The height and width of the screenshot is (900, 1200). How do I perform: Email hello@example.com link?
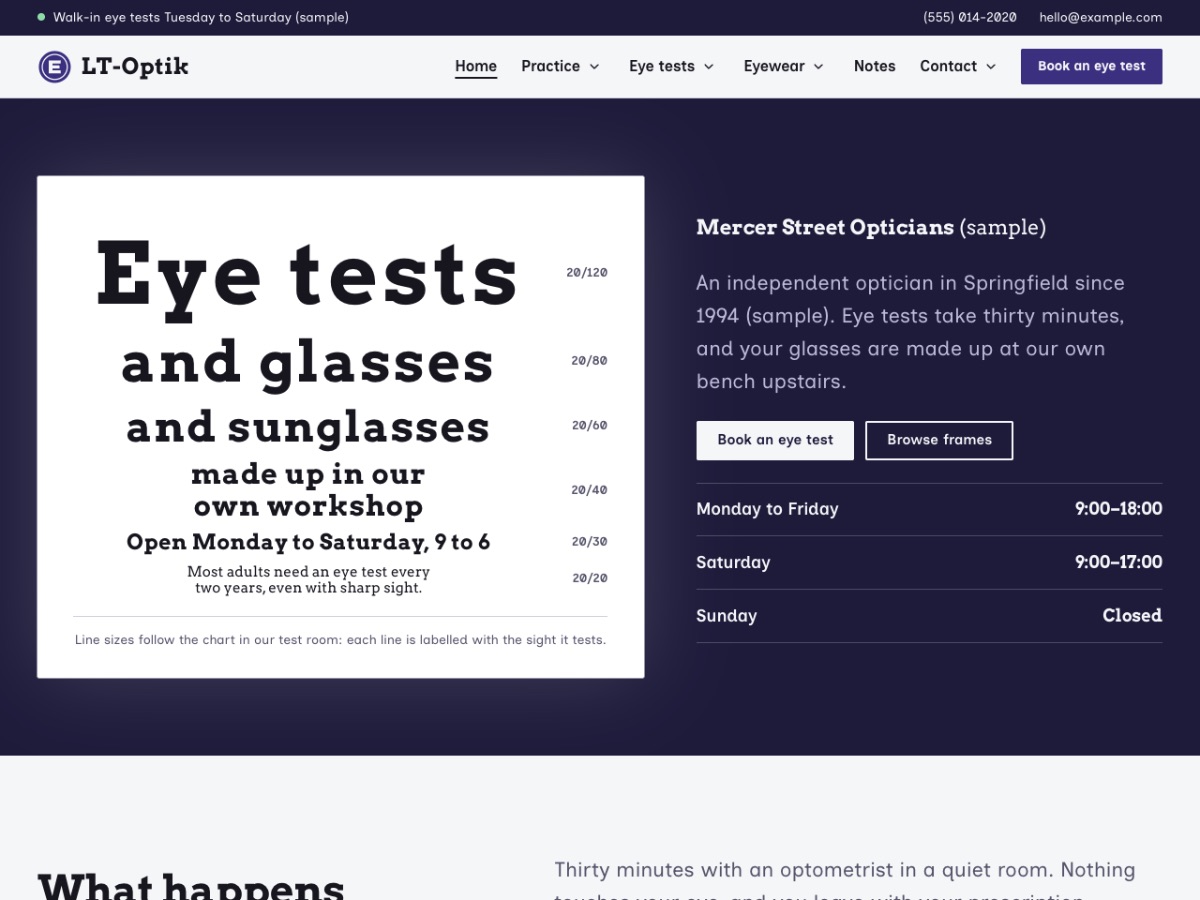tap(1100, 17)
